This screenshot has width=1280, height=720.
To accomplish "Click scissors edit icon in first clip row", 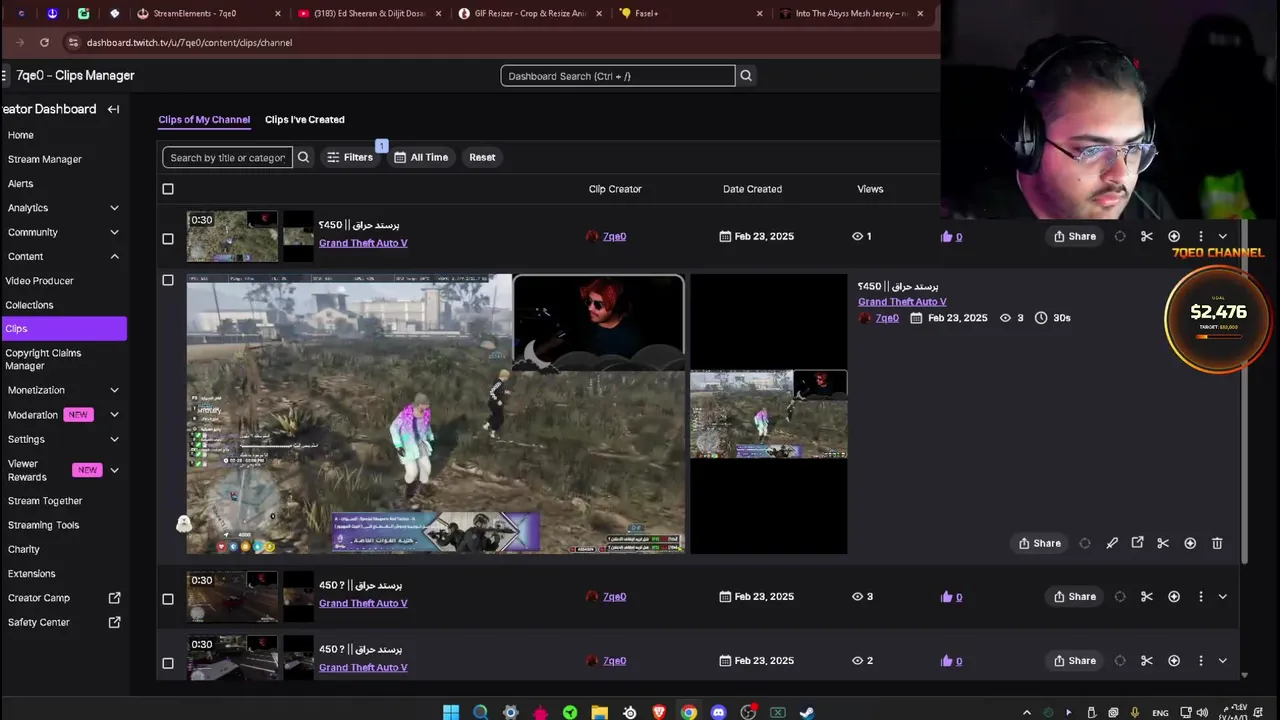I will pyautogui.click(x=1147, y=237).
